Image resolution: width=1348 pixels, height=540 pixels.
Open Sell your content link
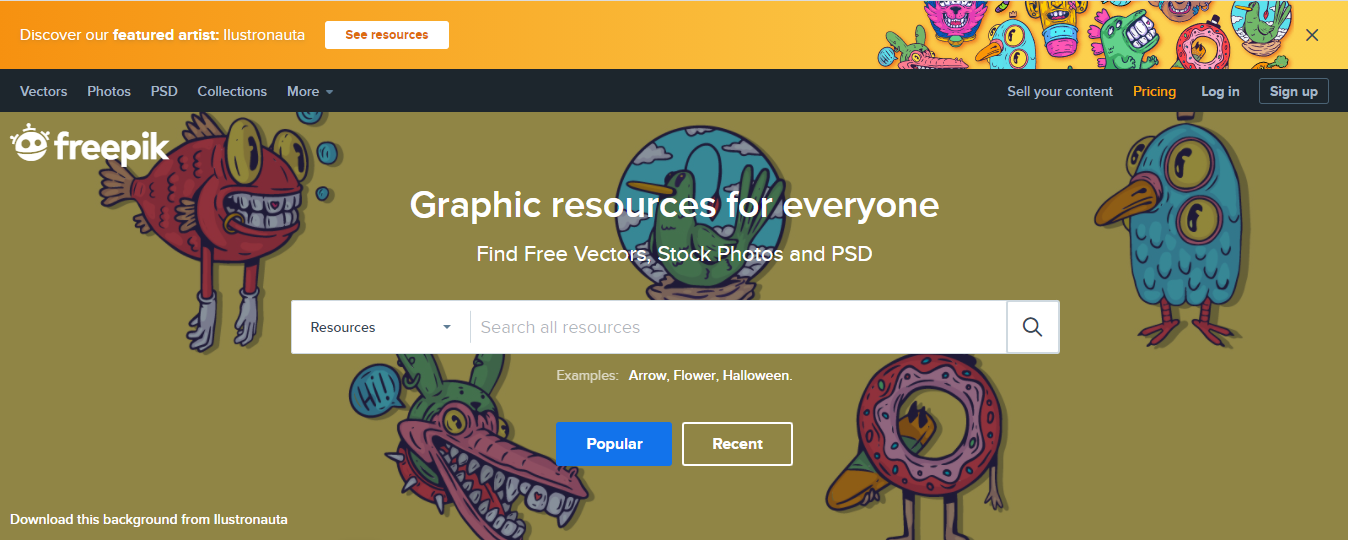click(1060, 91)
